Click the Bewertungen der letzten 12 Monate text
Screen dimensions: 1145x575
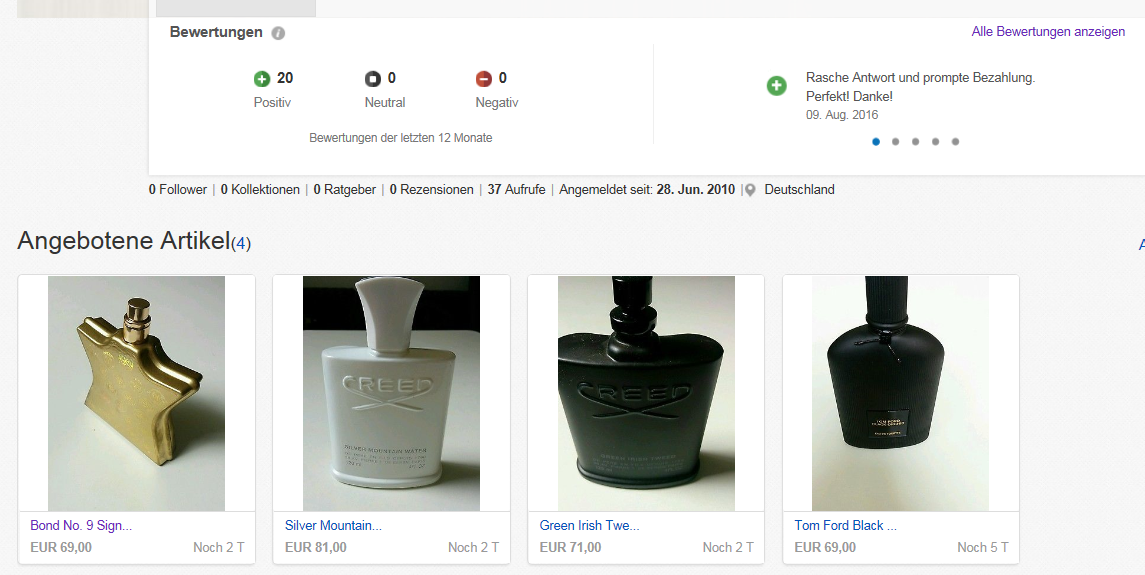(x=401, y=138)
